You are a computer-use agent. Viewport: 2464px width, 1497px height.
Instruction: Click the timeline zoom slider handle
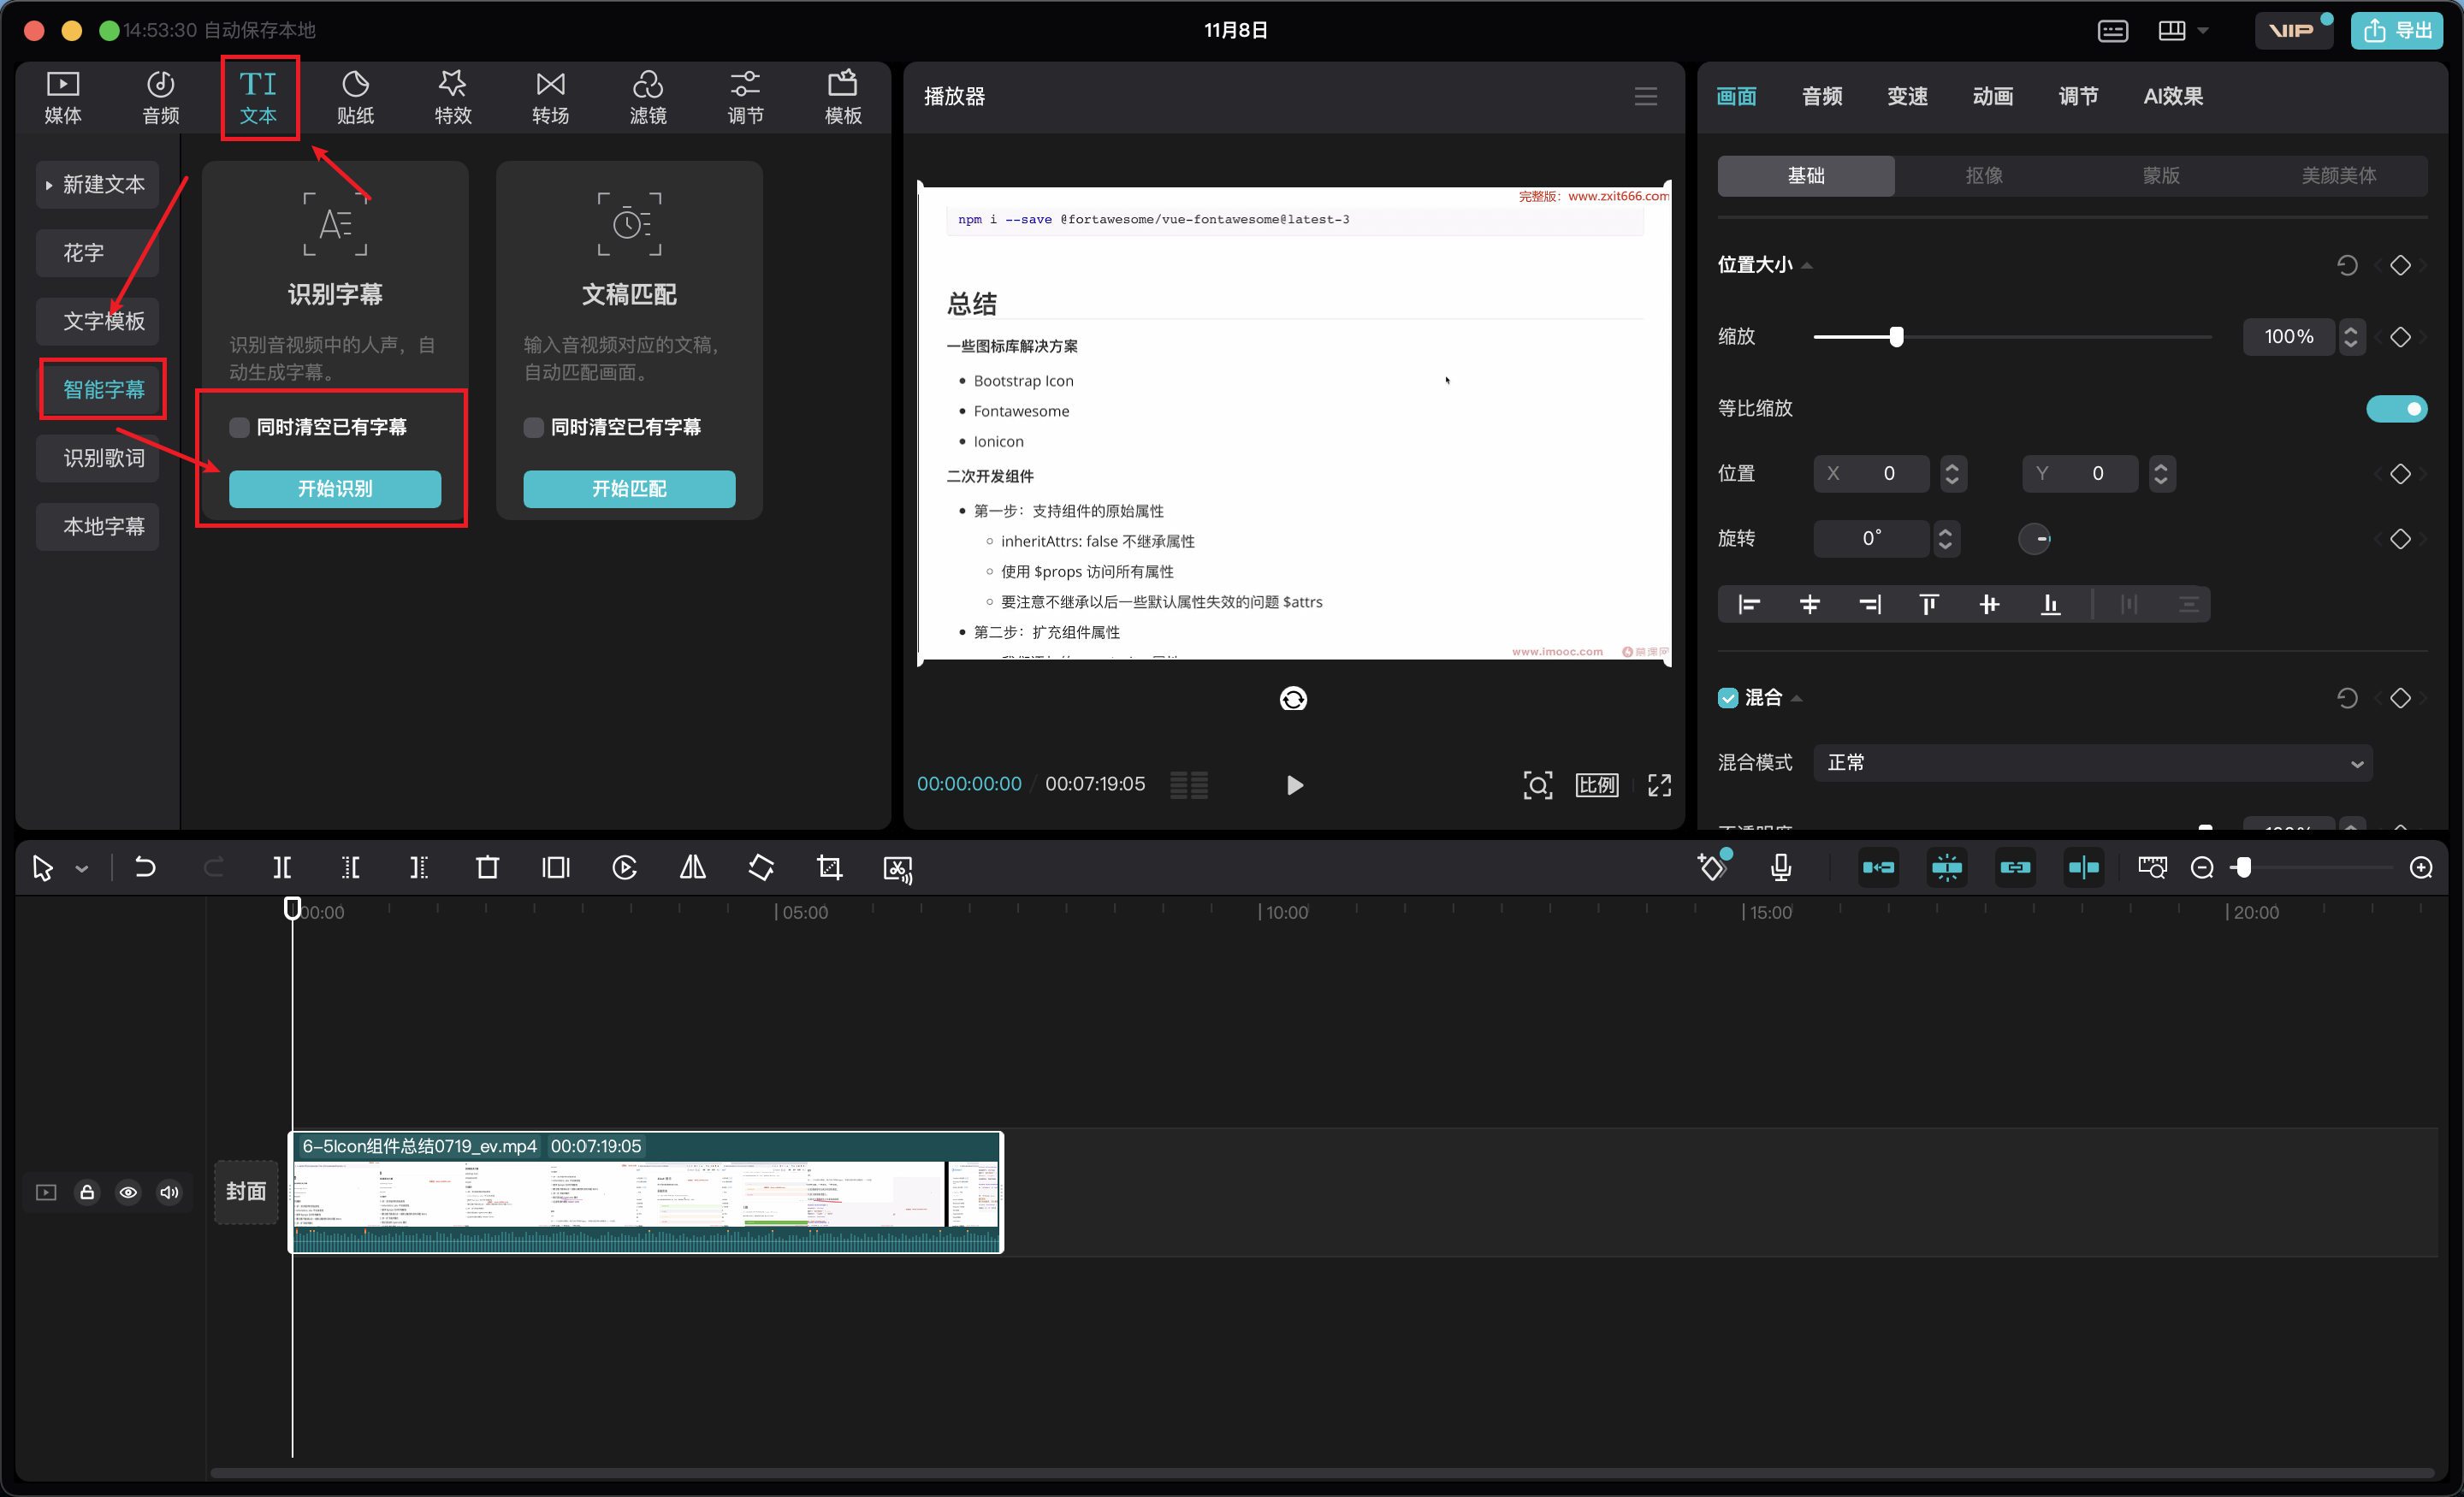pos(2244,867)
